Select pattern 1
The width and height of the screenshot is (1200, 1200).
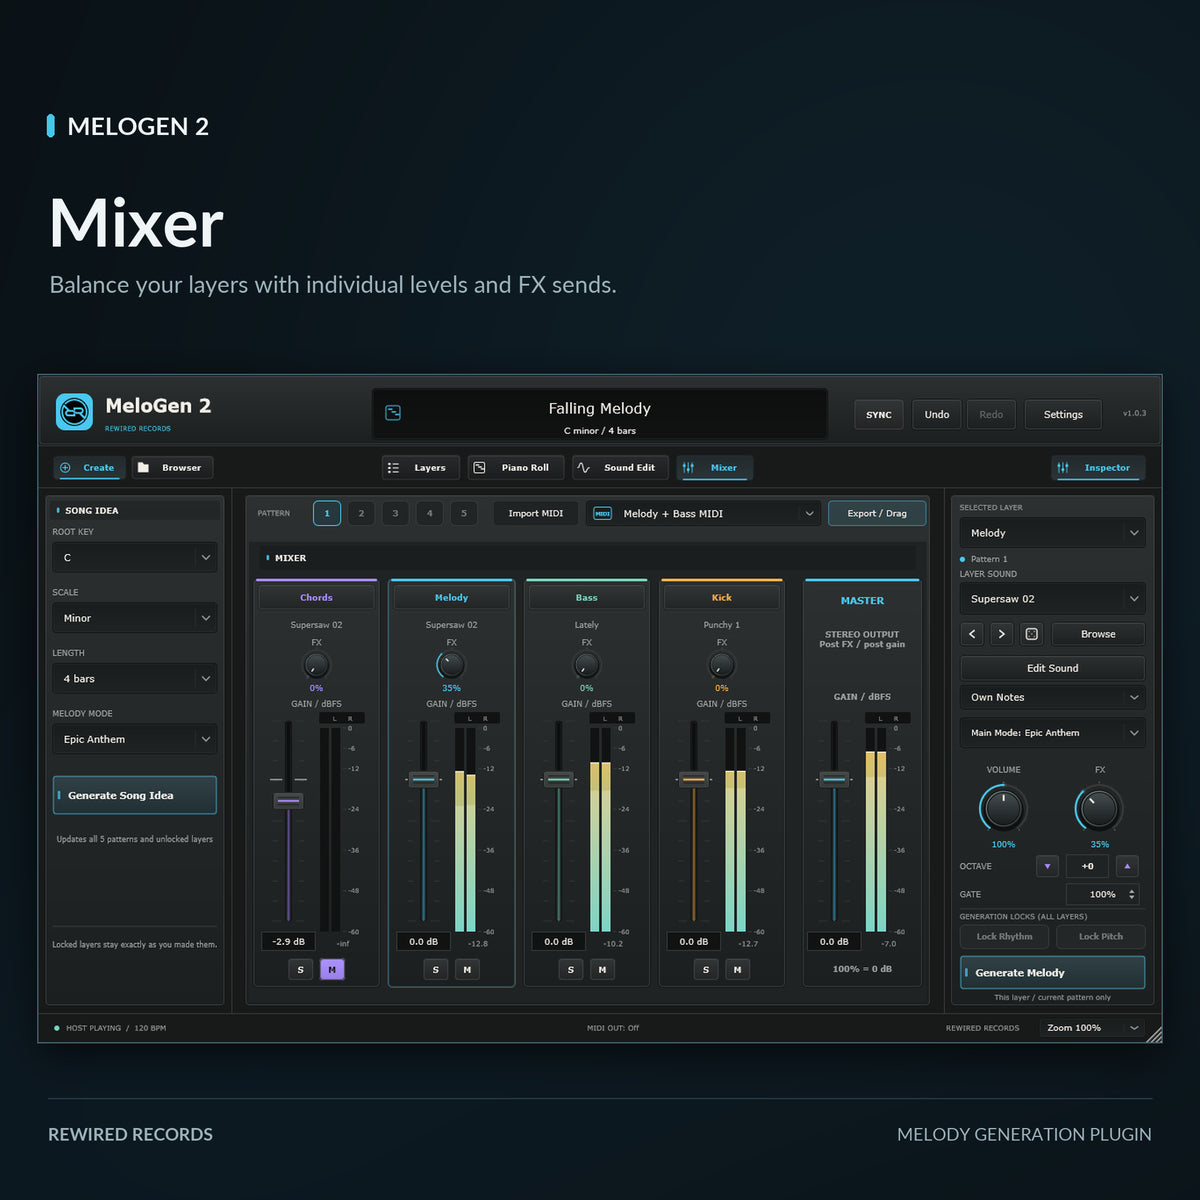coord(327,513)
